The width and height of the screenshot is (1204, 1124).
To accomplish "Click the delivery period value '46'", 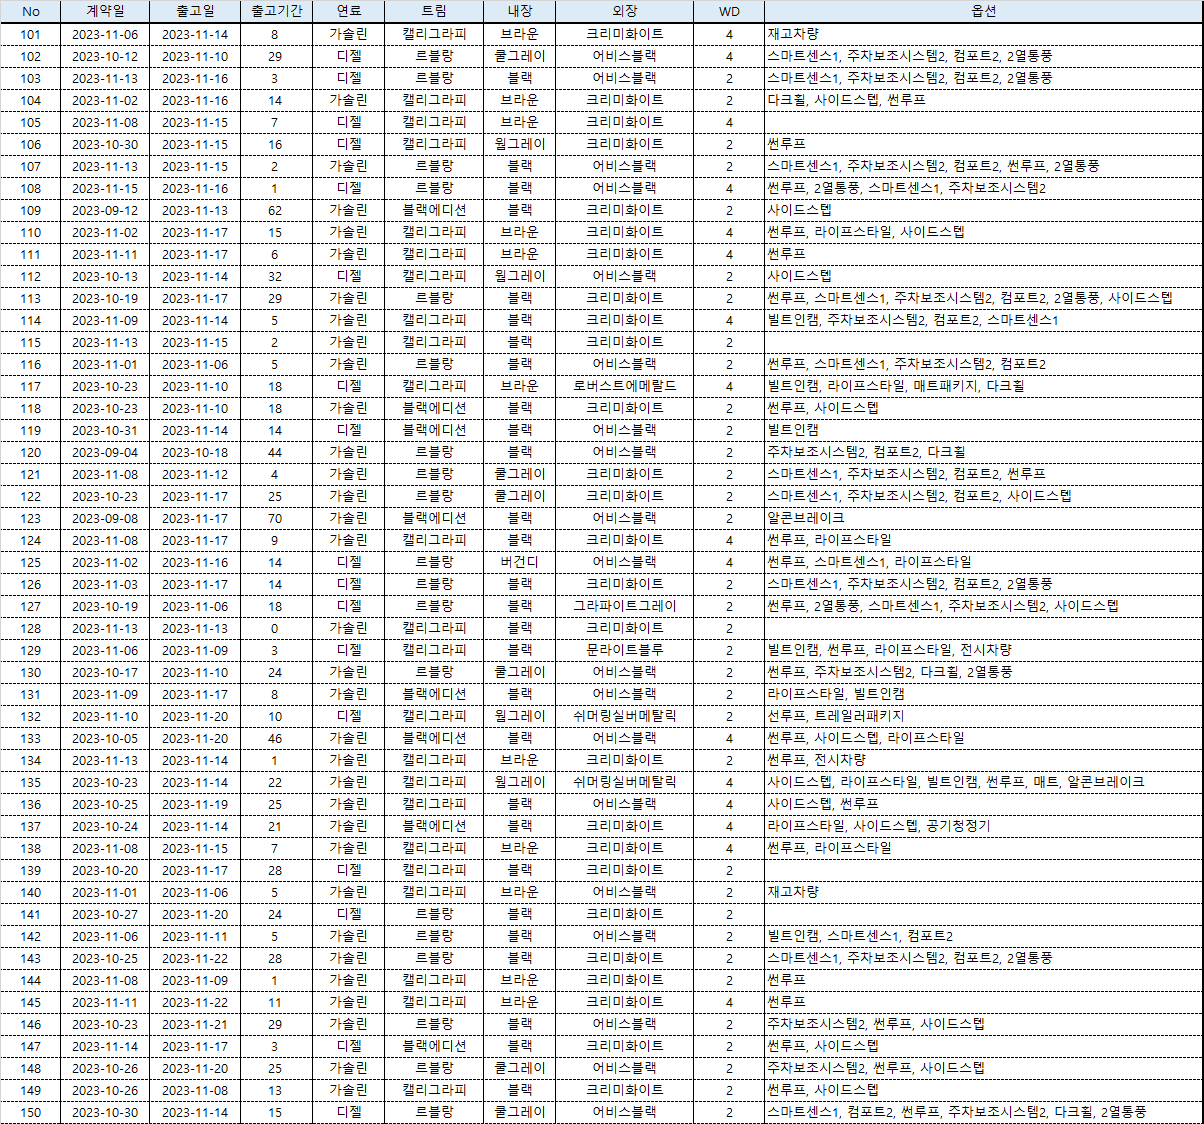I will (275, 738).
